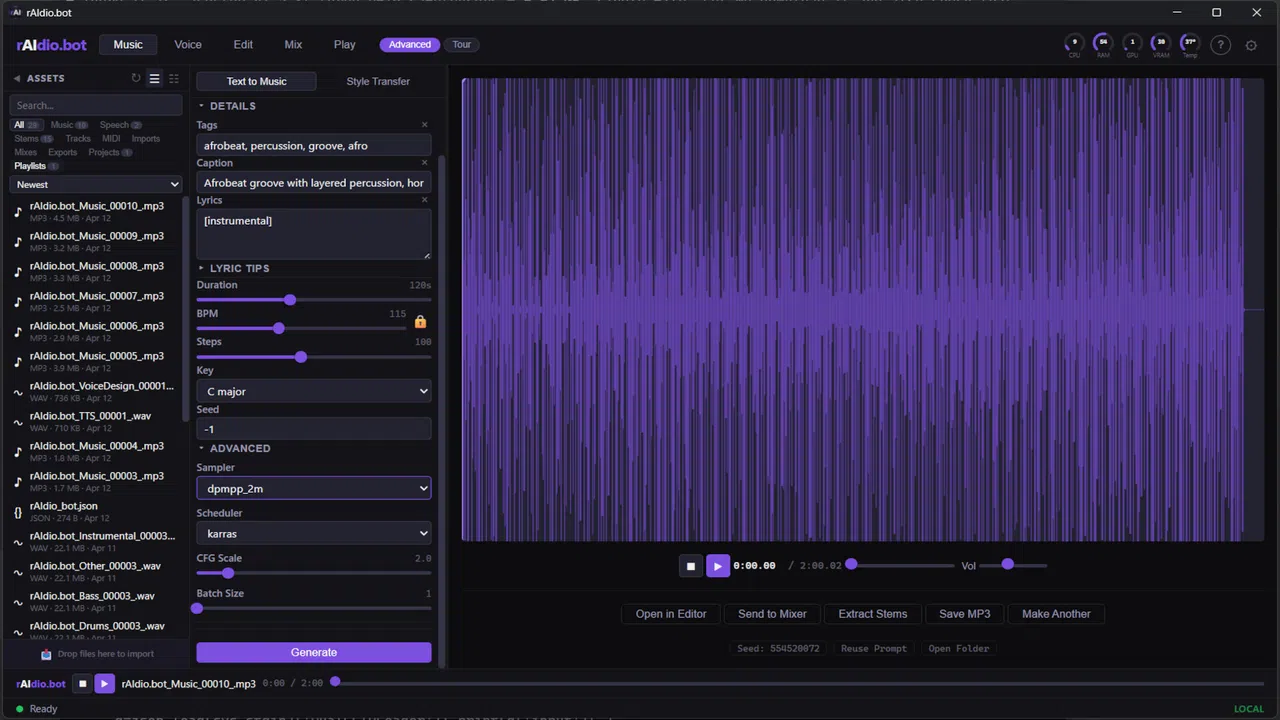1280x720 pixels.
Task: Collapse the ADVANCED section
Action: [234, 448]
